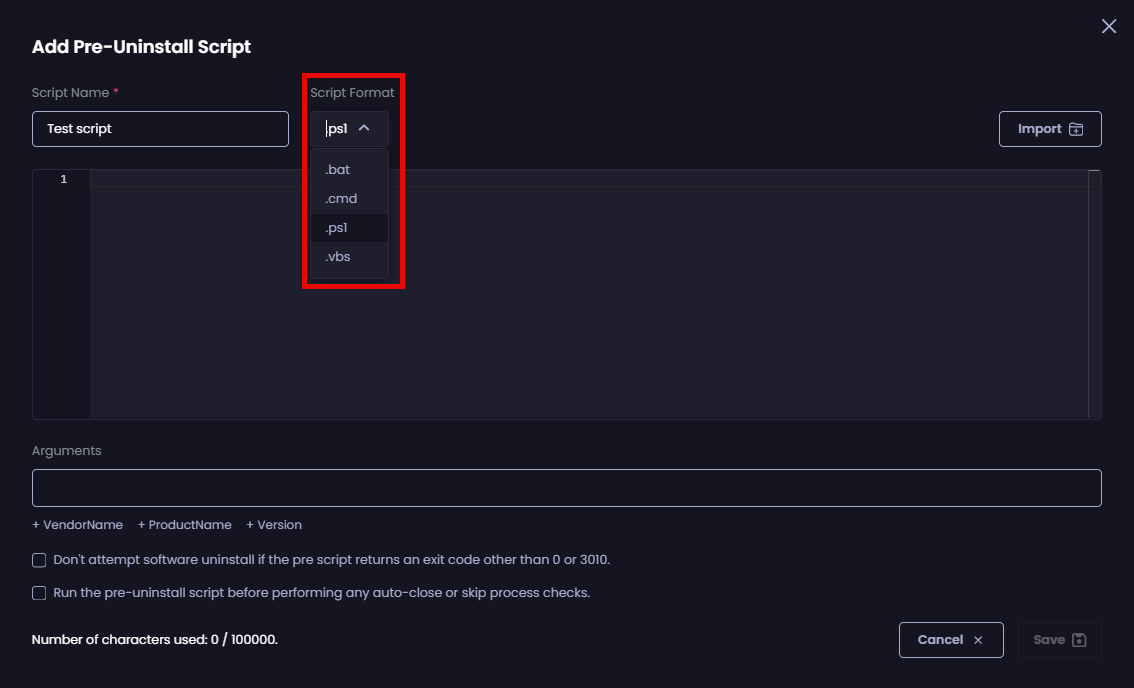Click line 1 in the script editor
This screenshot has height=688, width=1134.
click(x=300, y=179)
